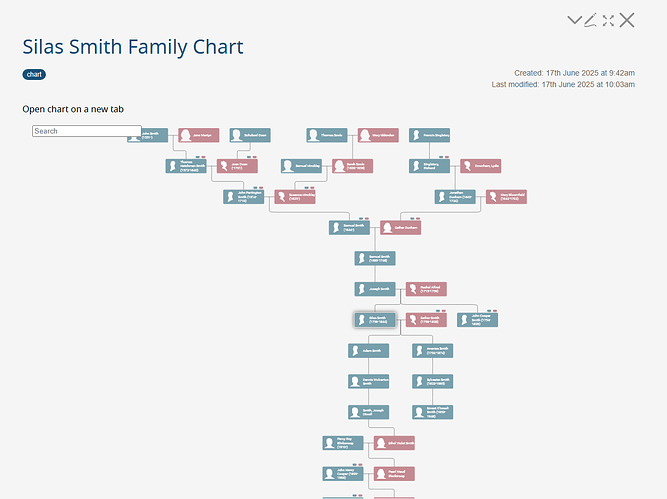This screenshot has height=499, width=667.
Task: Toggle fullscreen with the expand-arrows icon
Action: coord(608,20)
